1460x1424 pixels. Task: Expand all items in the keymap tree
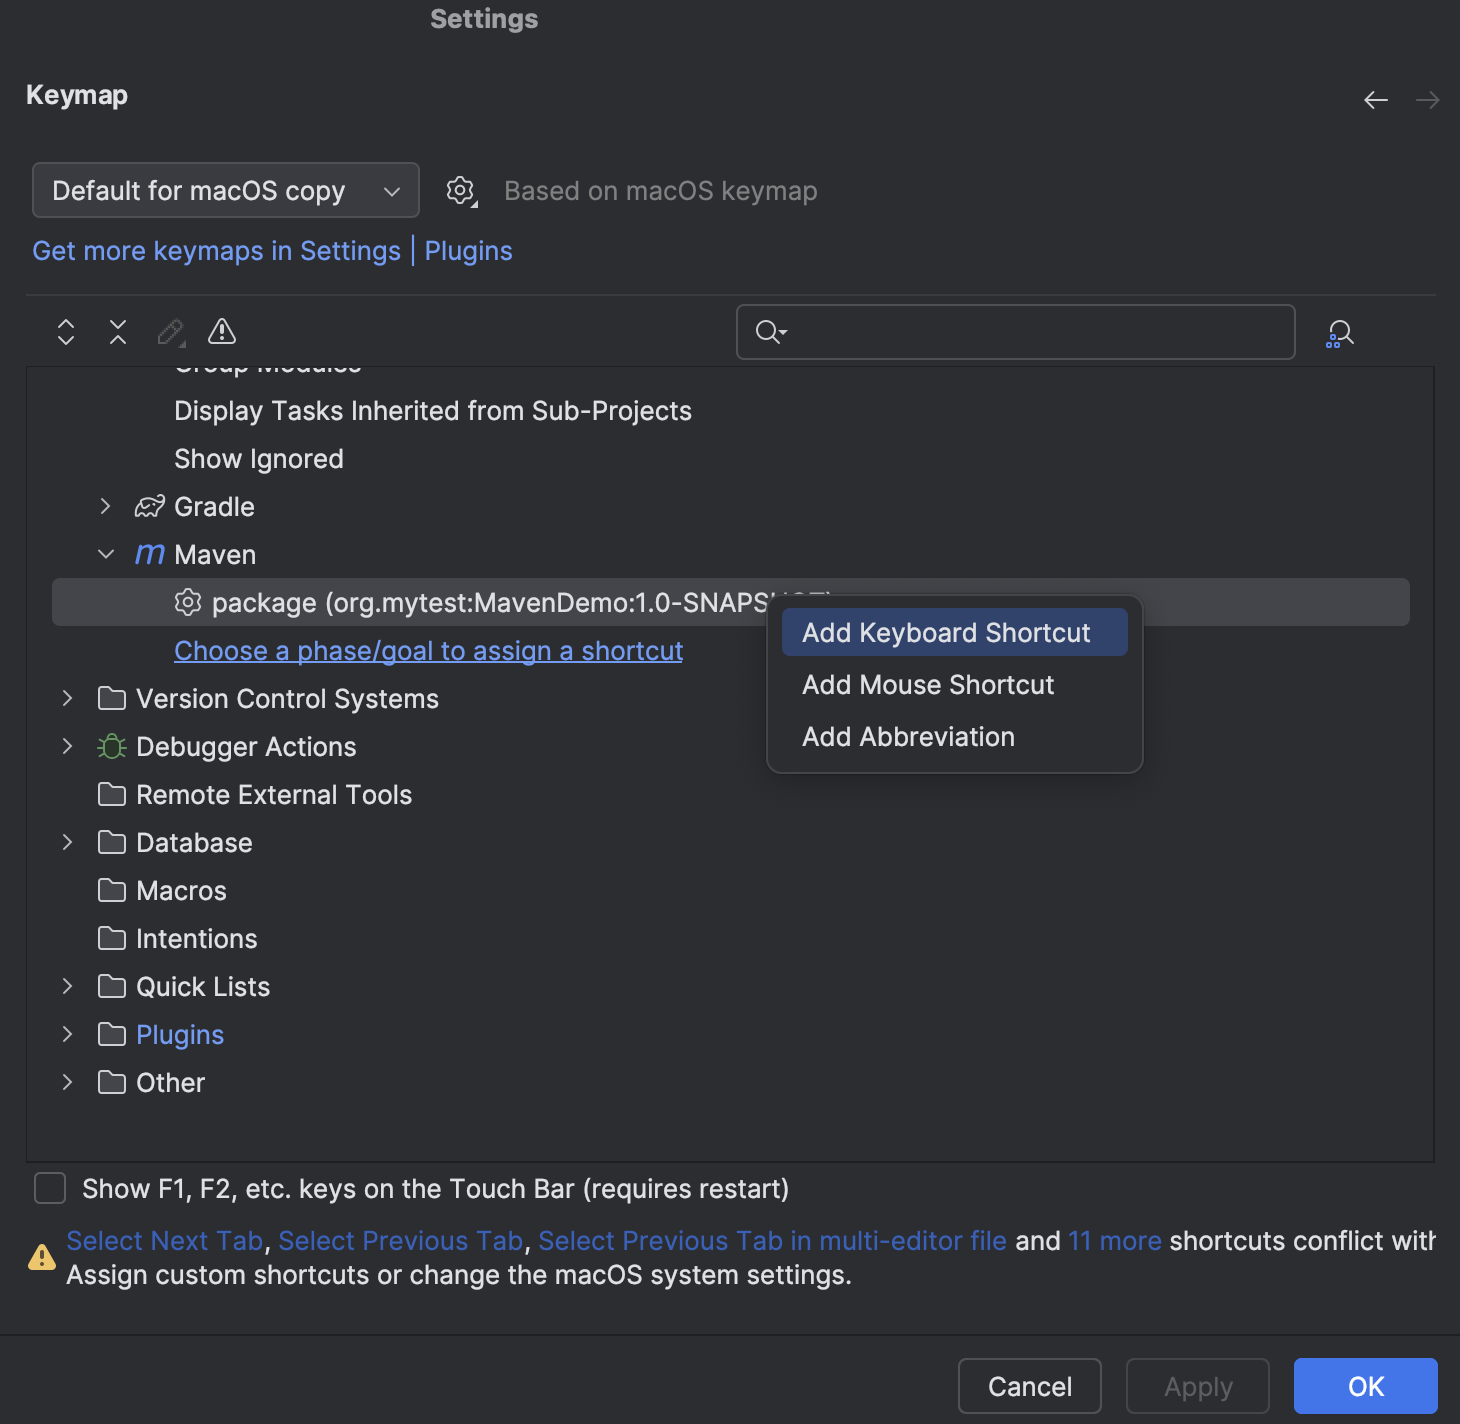(65, 331)
